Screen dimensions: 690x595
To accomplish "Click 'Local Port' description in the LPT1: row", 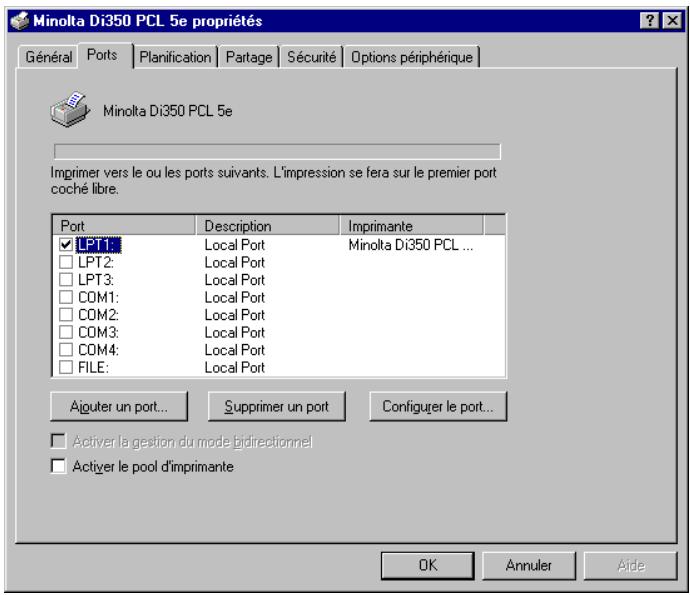I will point(235,245).
